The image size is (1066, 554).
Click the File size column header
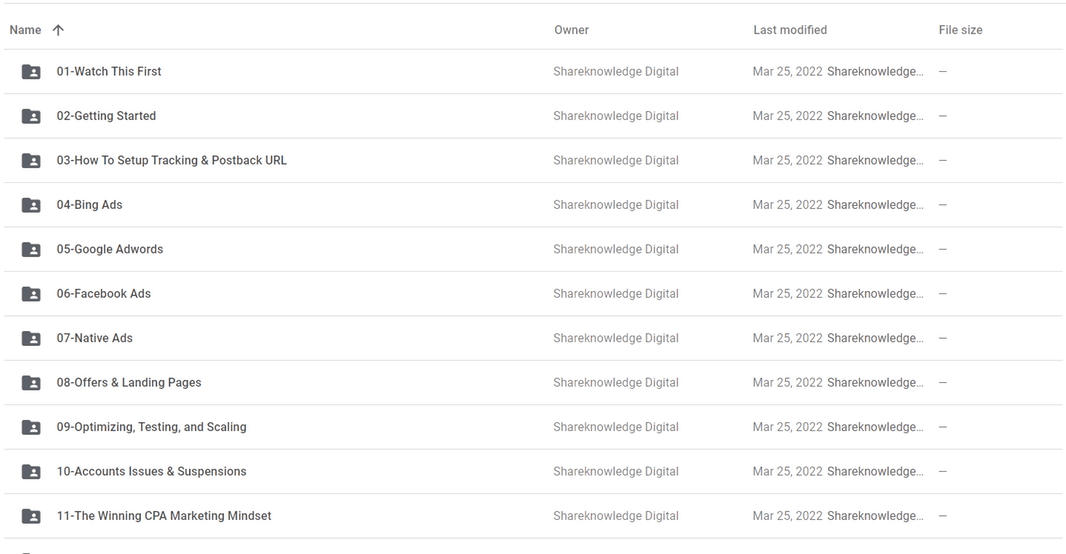point(961,30)
